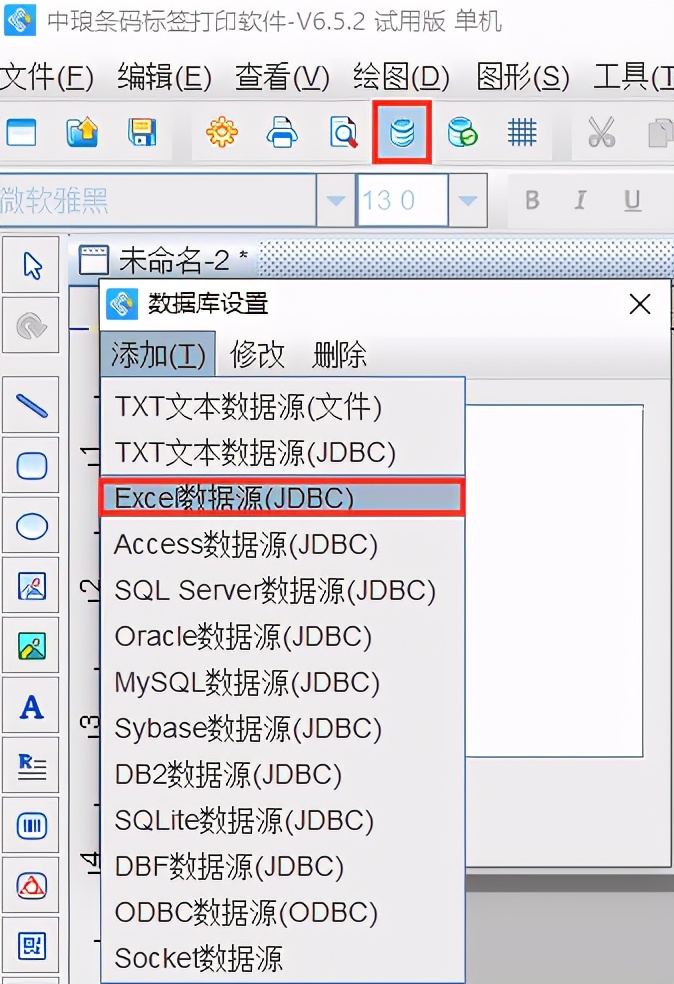This screenshot has width=674, height=984.
Task: Click the gray rotate tool icon
Action: 31,325
